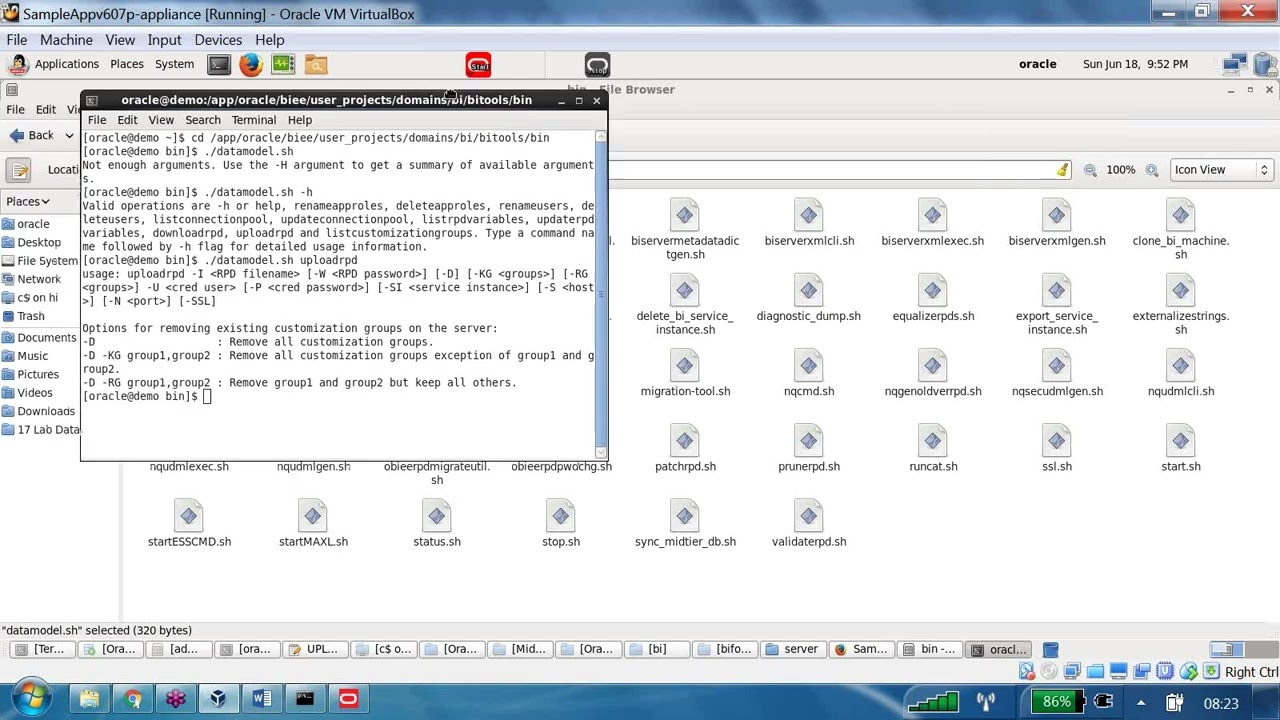Screen dimensions: 1280x720
Task: Open Back button history dropdown arrow
Action: (69, 136)
